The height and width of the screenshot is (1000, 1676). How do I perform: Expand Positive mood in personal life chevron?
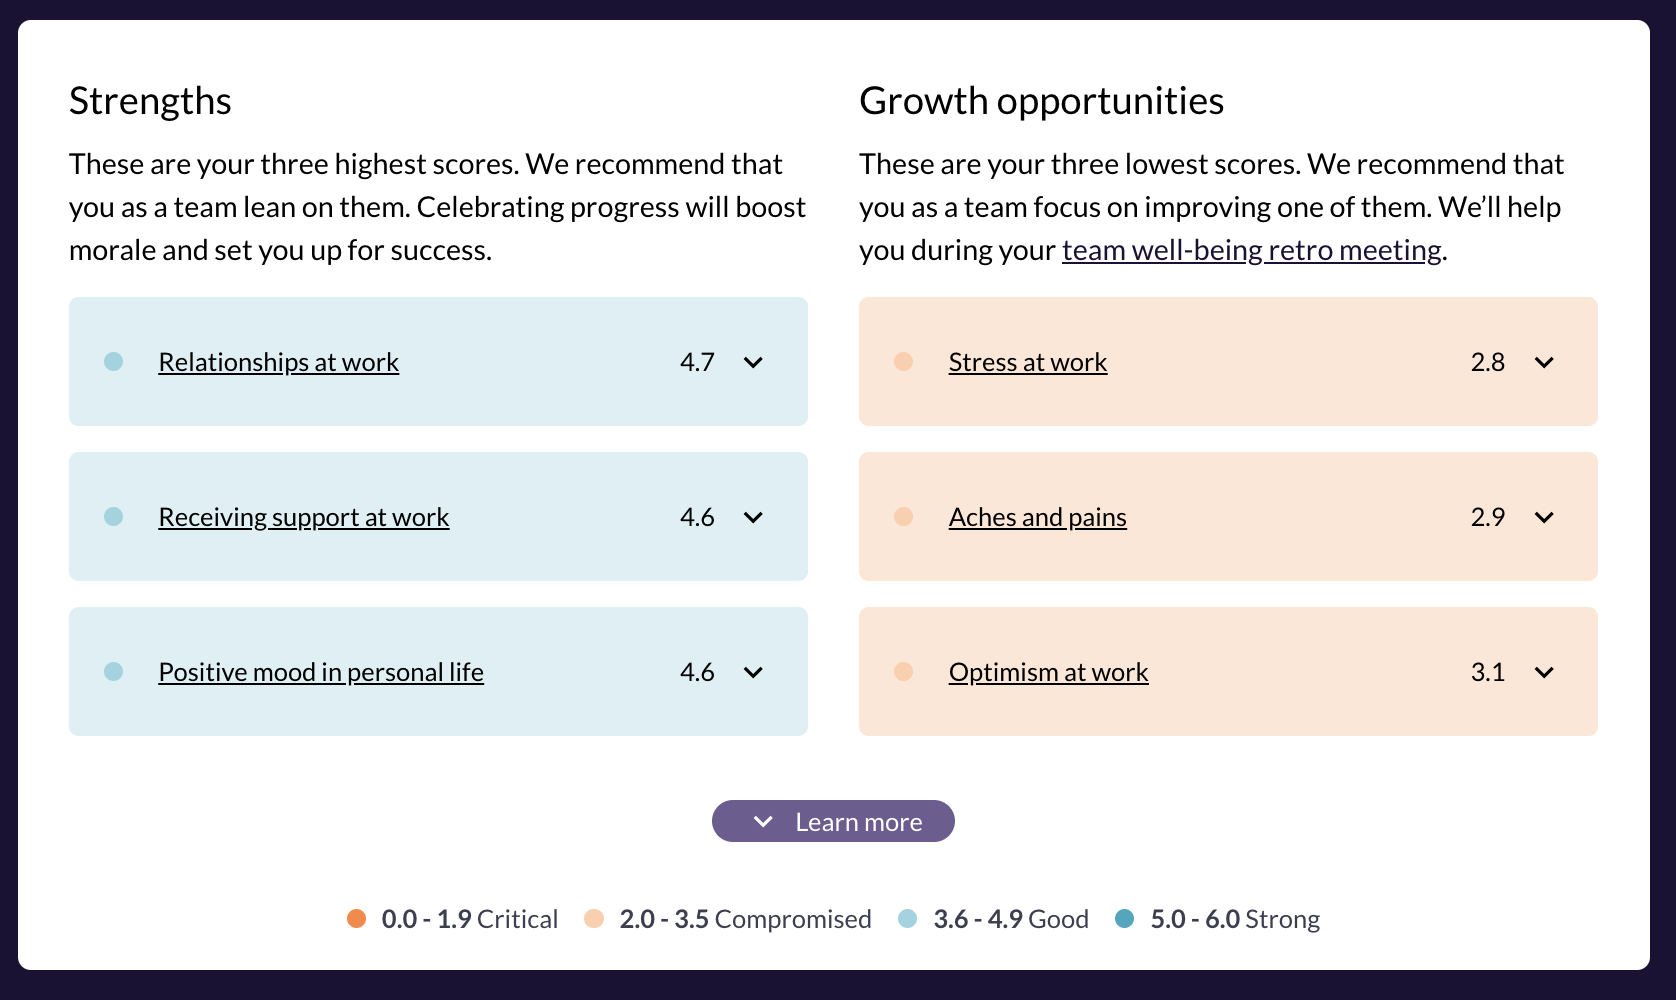click(753, 672)
